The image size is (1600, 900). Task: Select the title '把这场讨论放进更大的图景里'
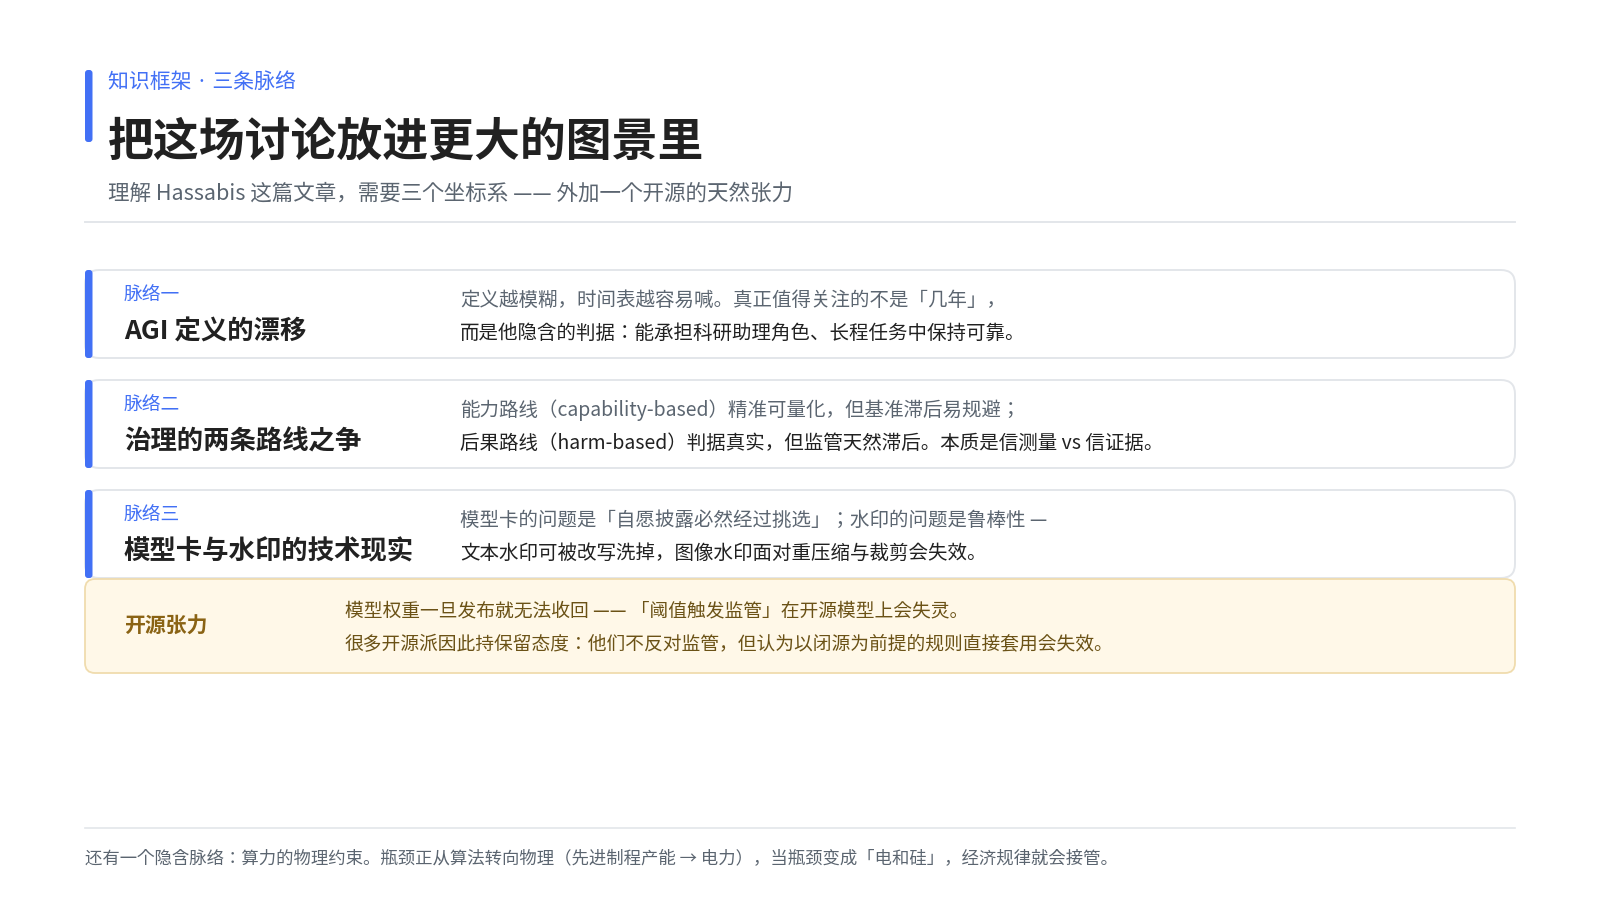point(405,140)
